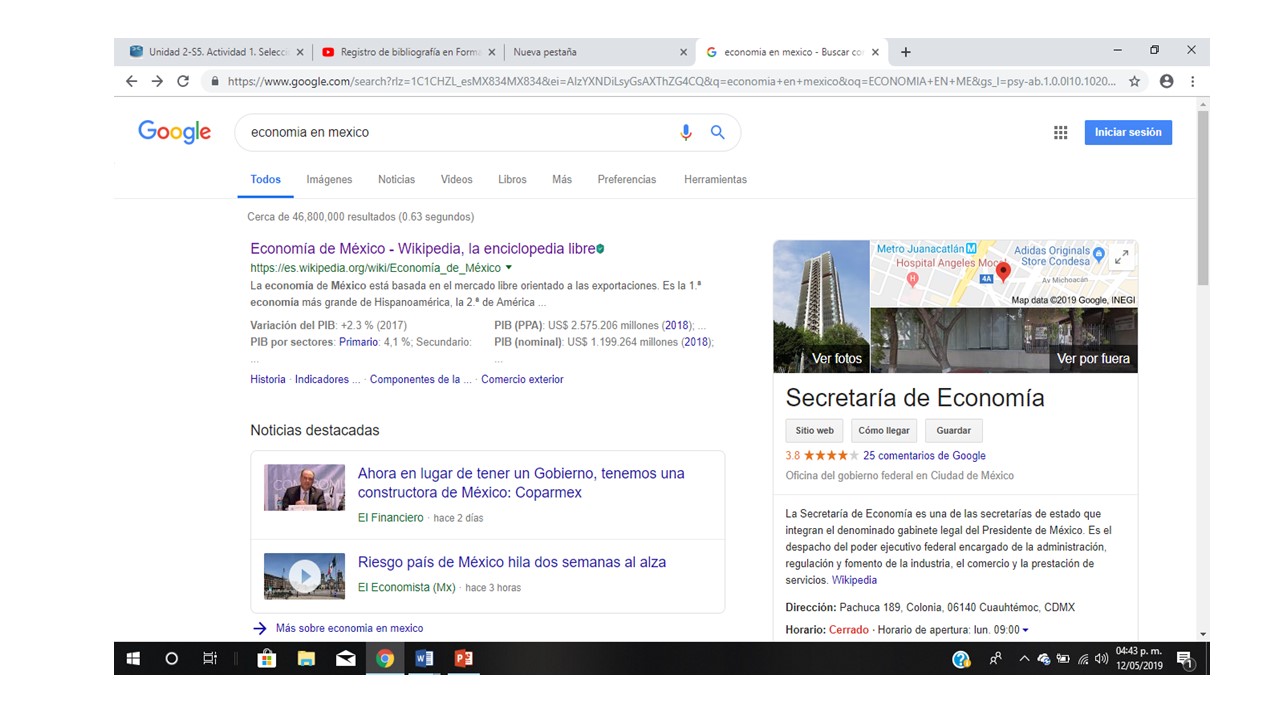1280x720 pixels.
Task: Click the voice search microphone icon
Action: point(686,132)
